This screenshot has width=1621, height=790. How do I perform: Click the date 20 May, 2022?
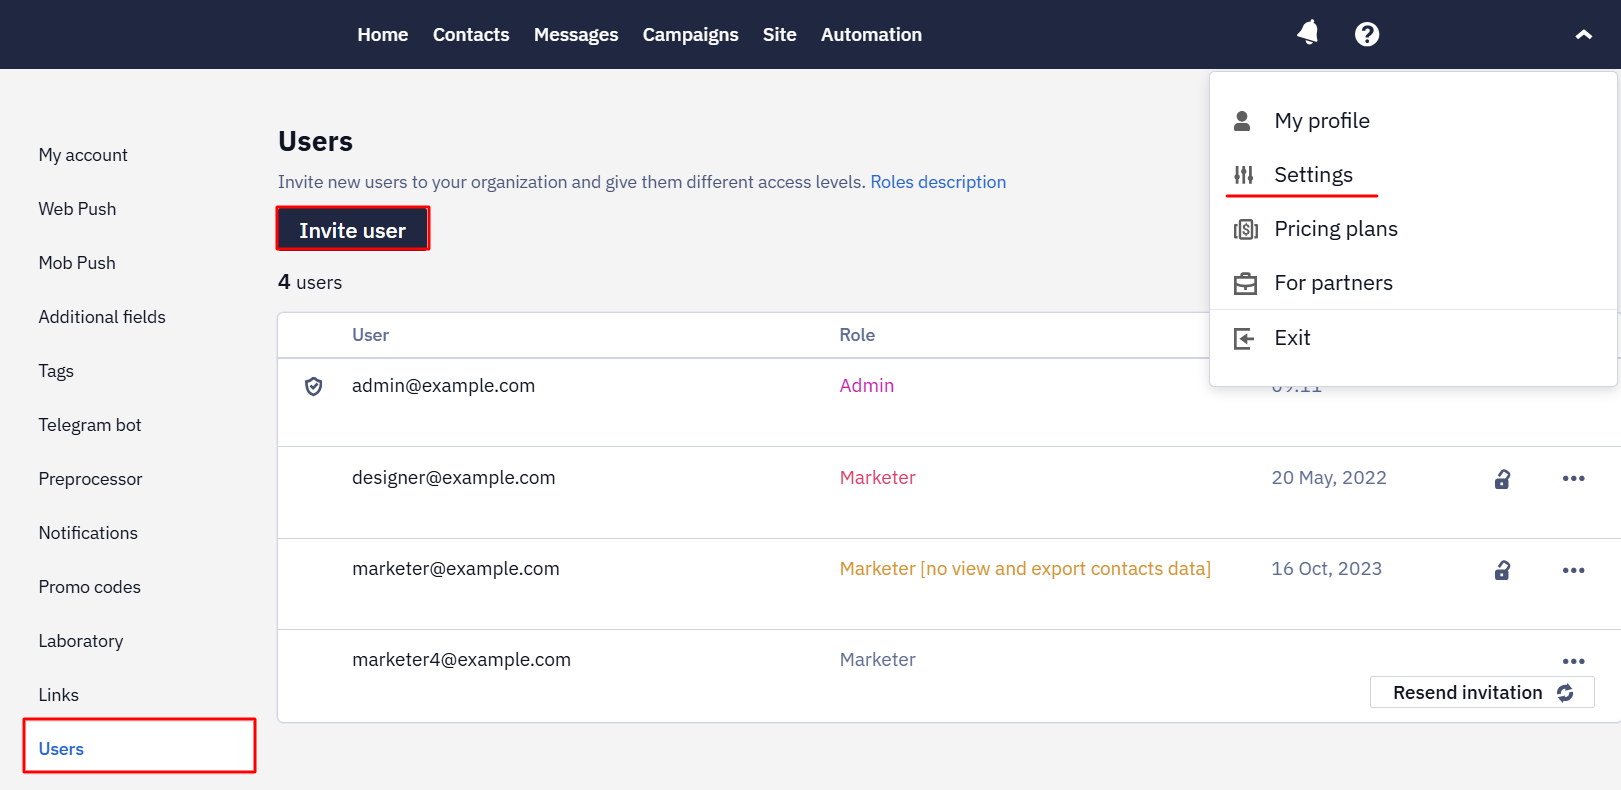click(1329, 478)
